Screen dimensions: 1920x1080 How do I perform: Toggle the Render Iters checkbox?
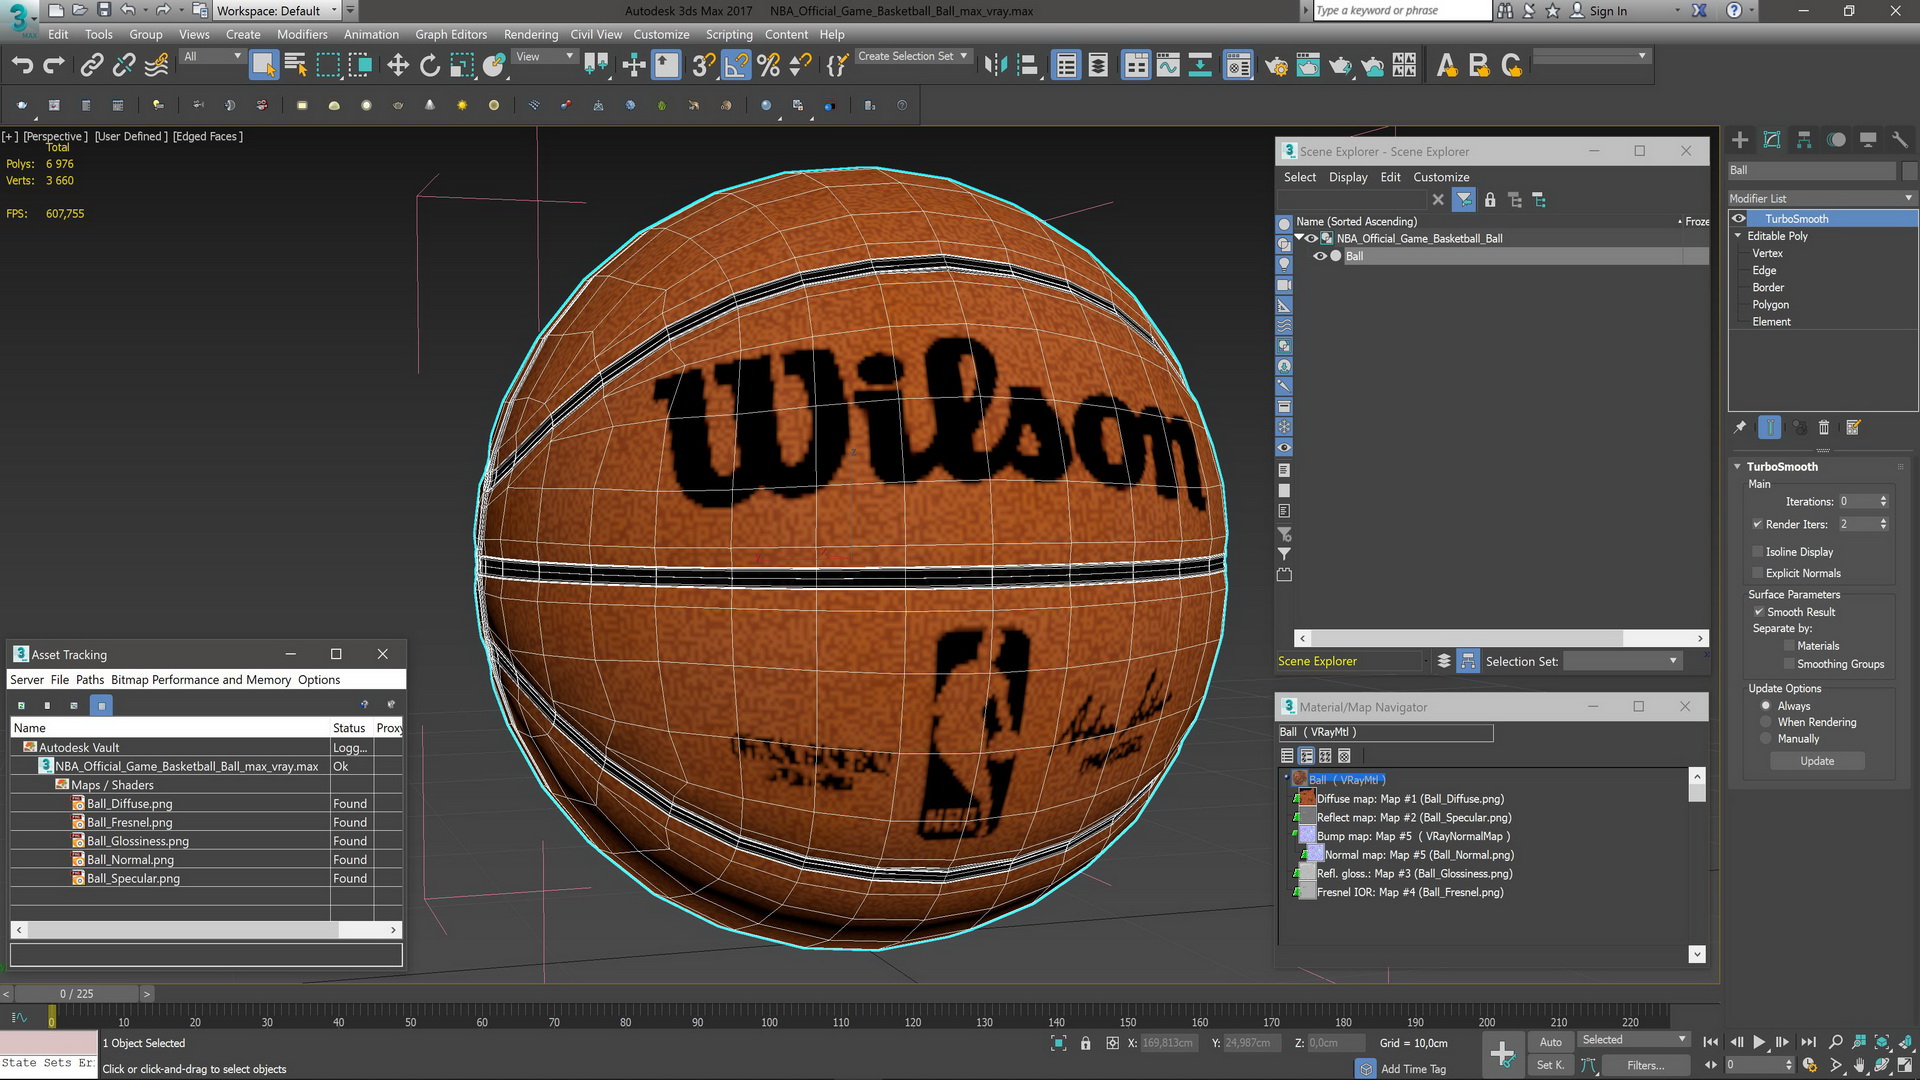click(x=1757, y=524)
